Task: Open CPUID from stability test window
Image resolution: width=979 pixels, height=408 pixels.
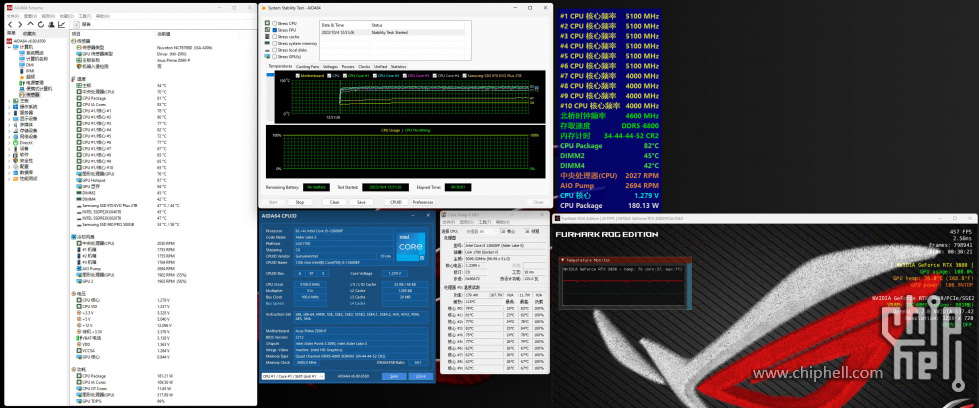Action: tap(396, 202)
